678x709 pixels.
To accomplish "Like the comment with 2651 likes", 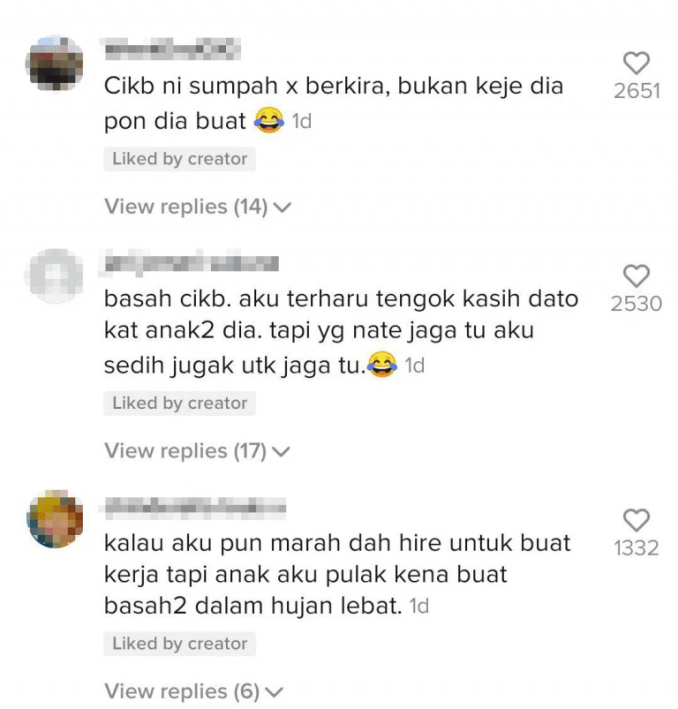I will tap(636, 63).
